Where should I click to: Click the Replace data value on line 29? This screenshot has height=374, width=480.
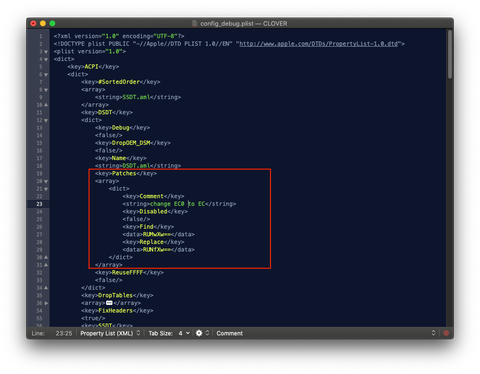pos(157,249)
